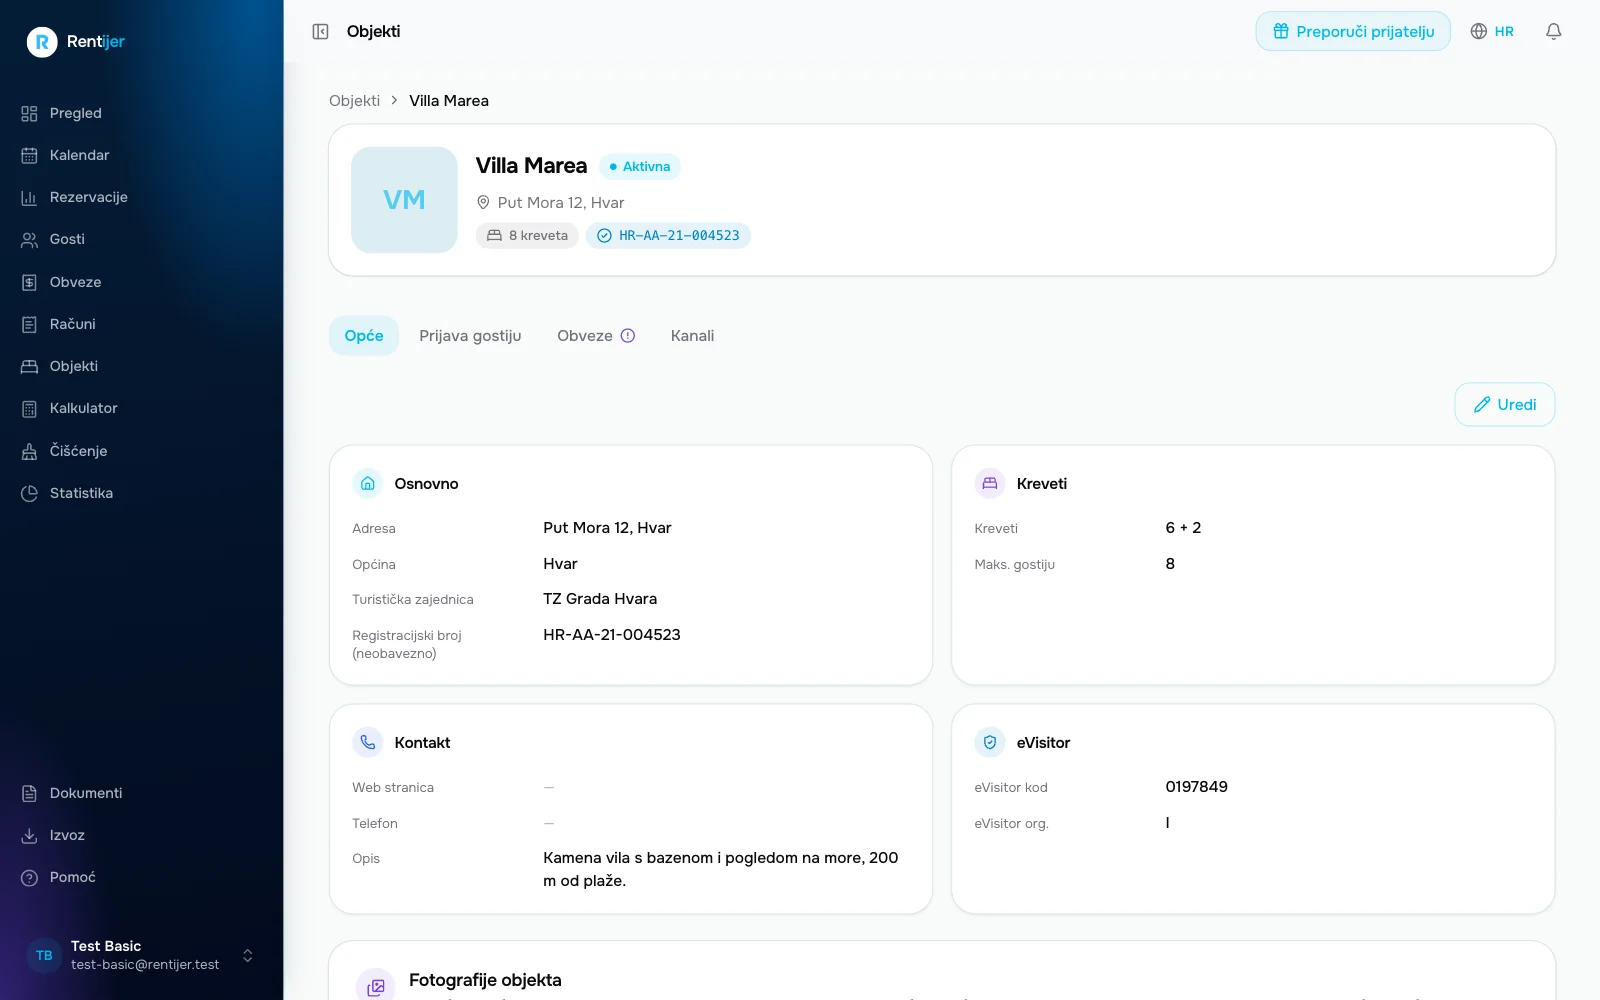Click the Pregled dashboard icon
Image resolution: width=1600 pixels, height=1000 pixels.
pos(29,113)
